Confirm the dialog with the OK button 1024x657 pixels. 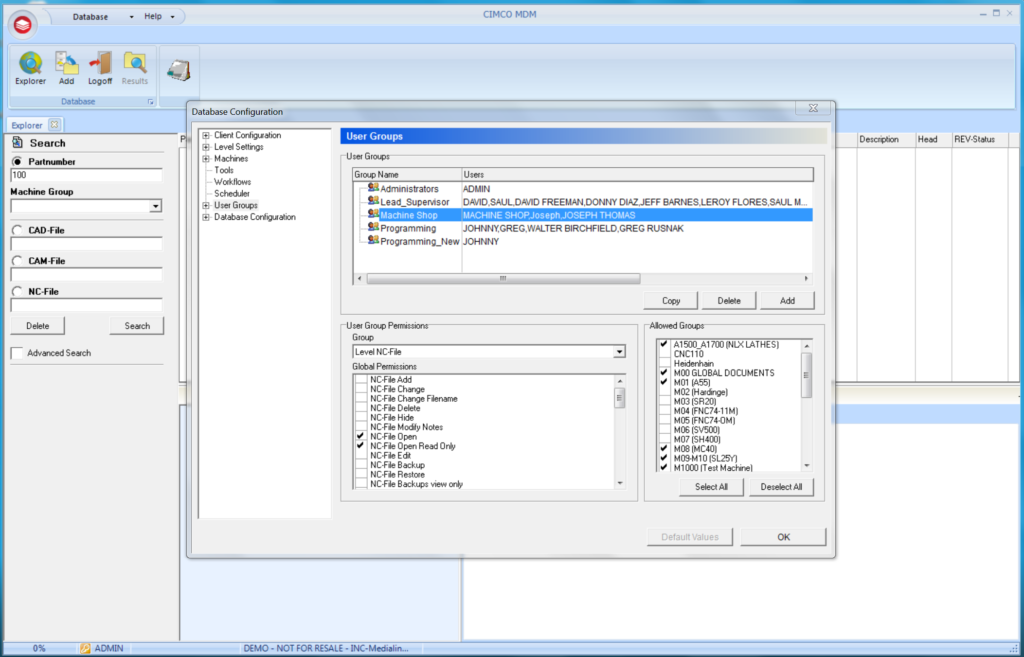(783, 537)
